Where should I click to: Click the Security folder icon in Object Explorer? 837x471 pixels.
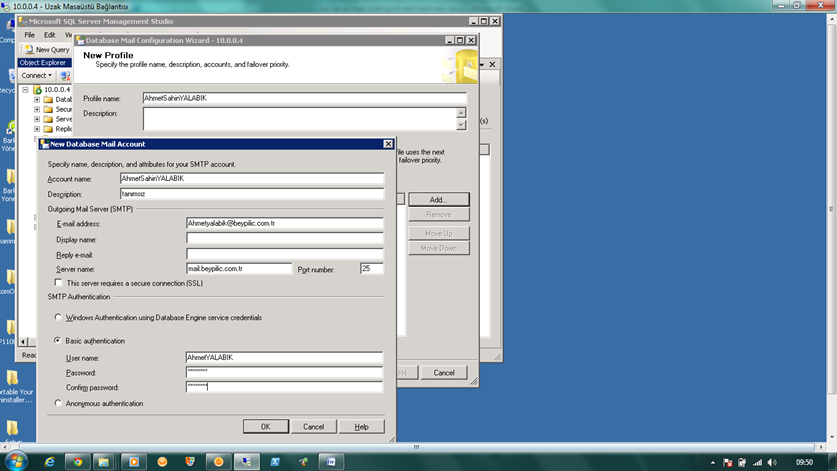[x=48, y=109]
